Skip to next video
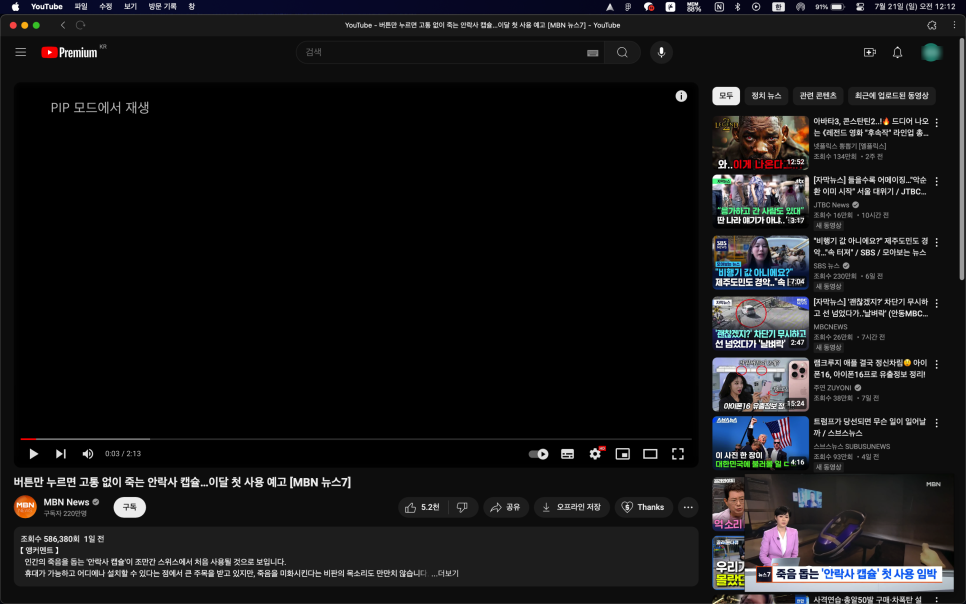The width and height of the screenshot is (966, 604). click(60, 454)
